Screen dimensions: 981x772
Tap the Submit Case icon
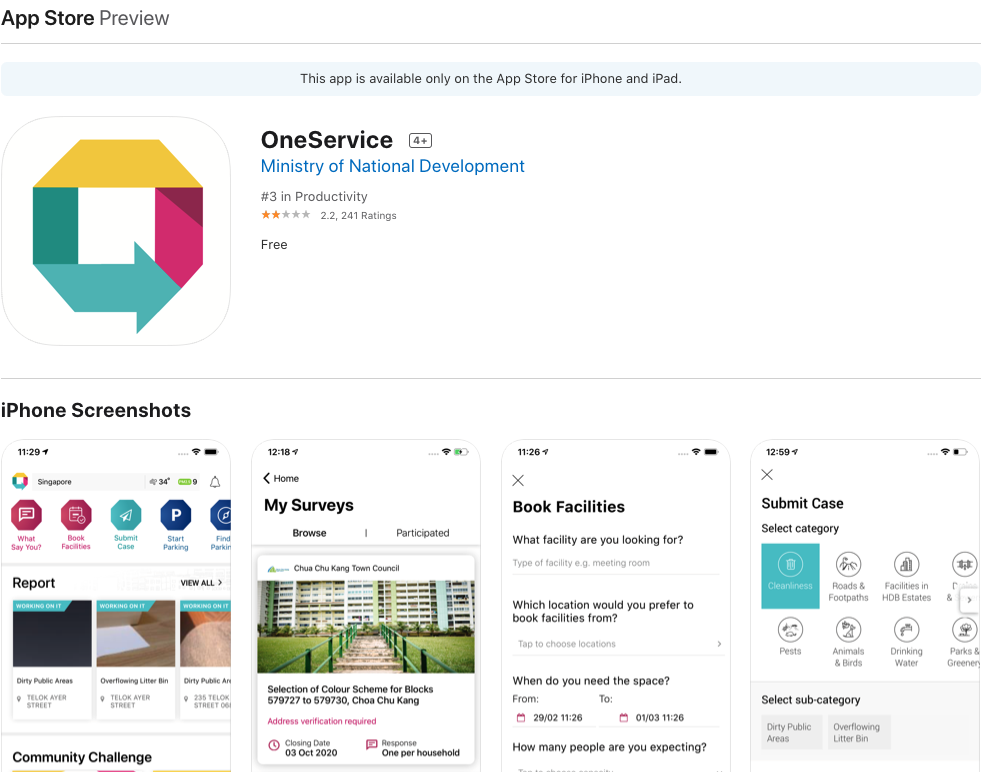(126, 516)
